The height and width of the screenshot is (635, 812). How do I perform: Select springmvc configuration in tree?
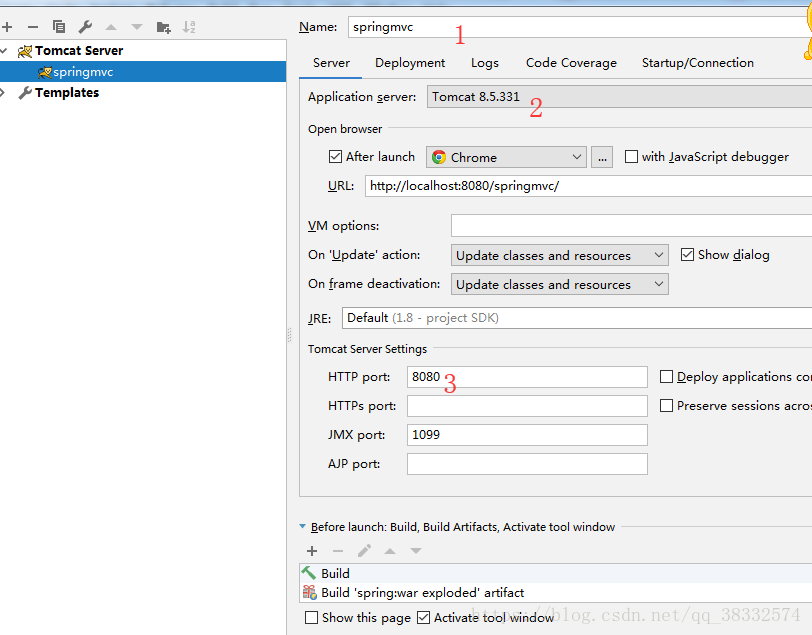(x=143, y=72)
